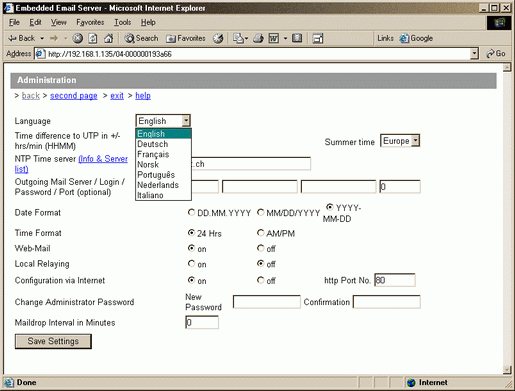515x391 pixels.
Task: Select MM/DD/YYYY date format
Action: coord(261,212)
